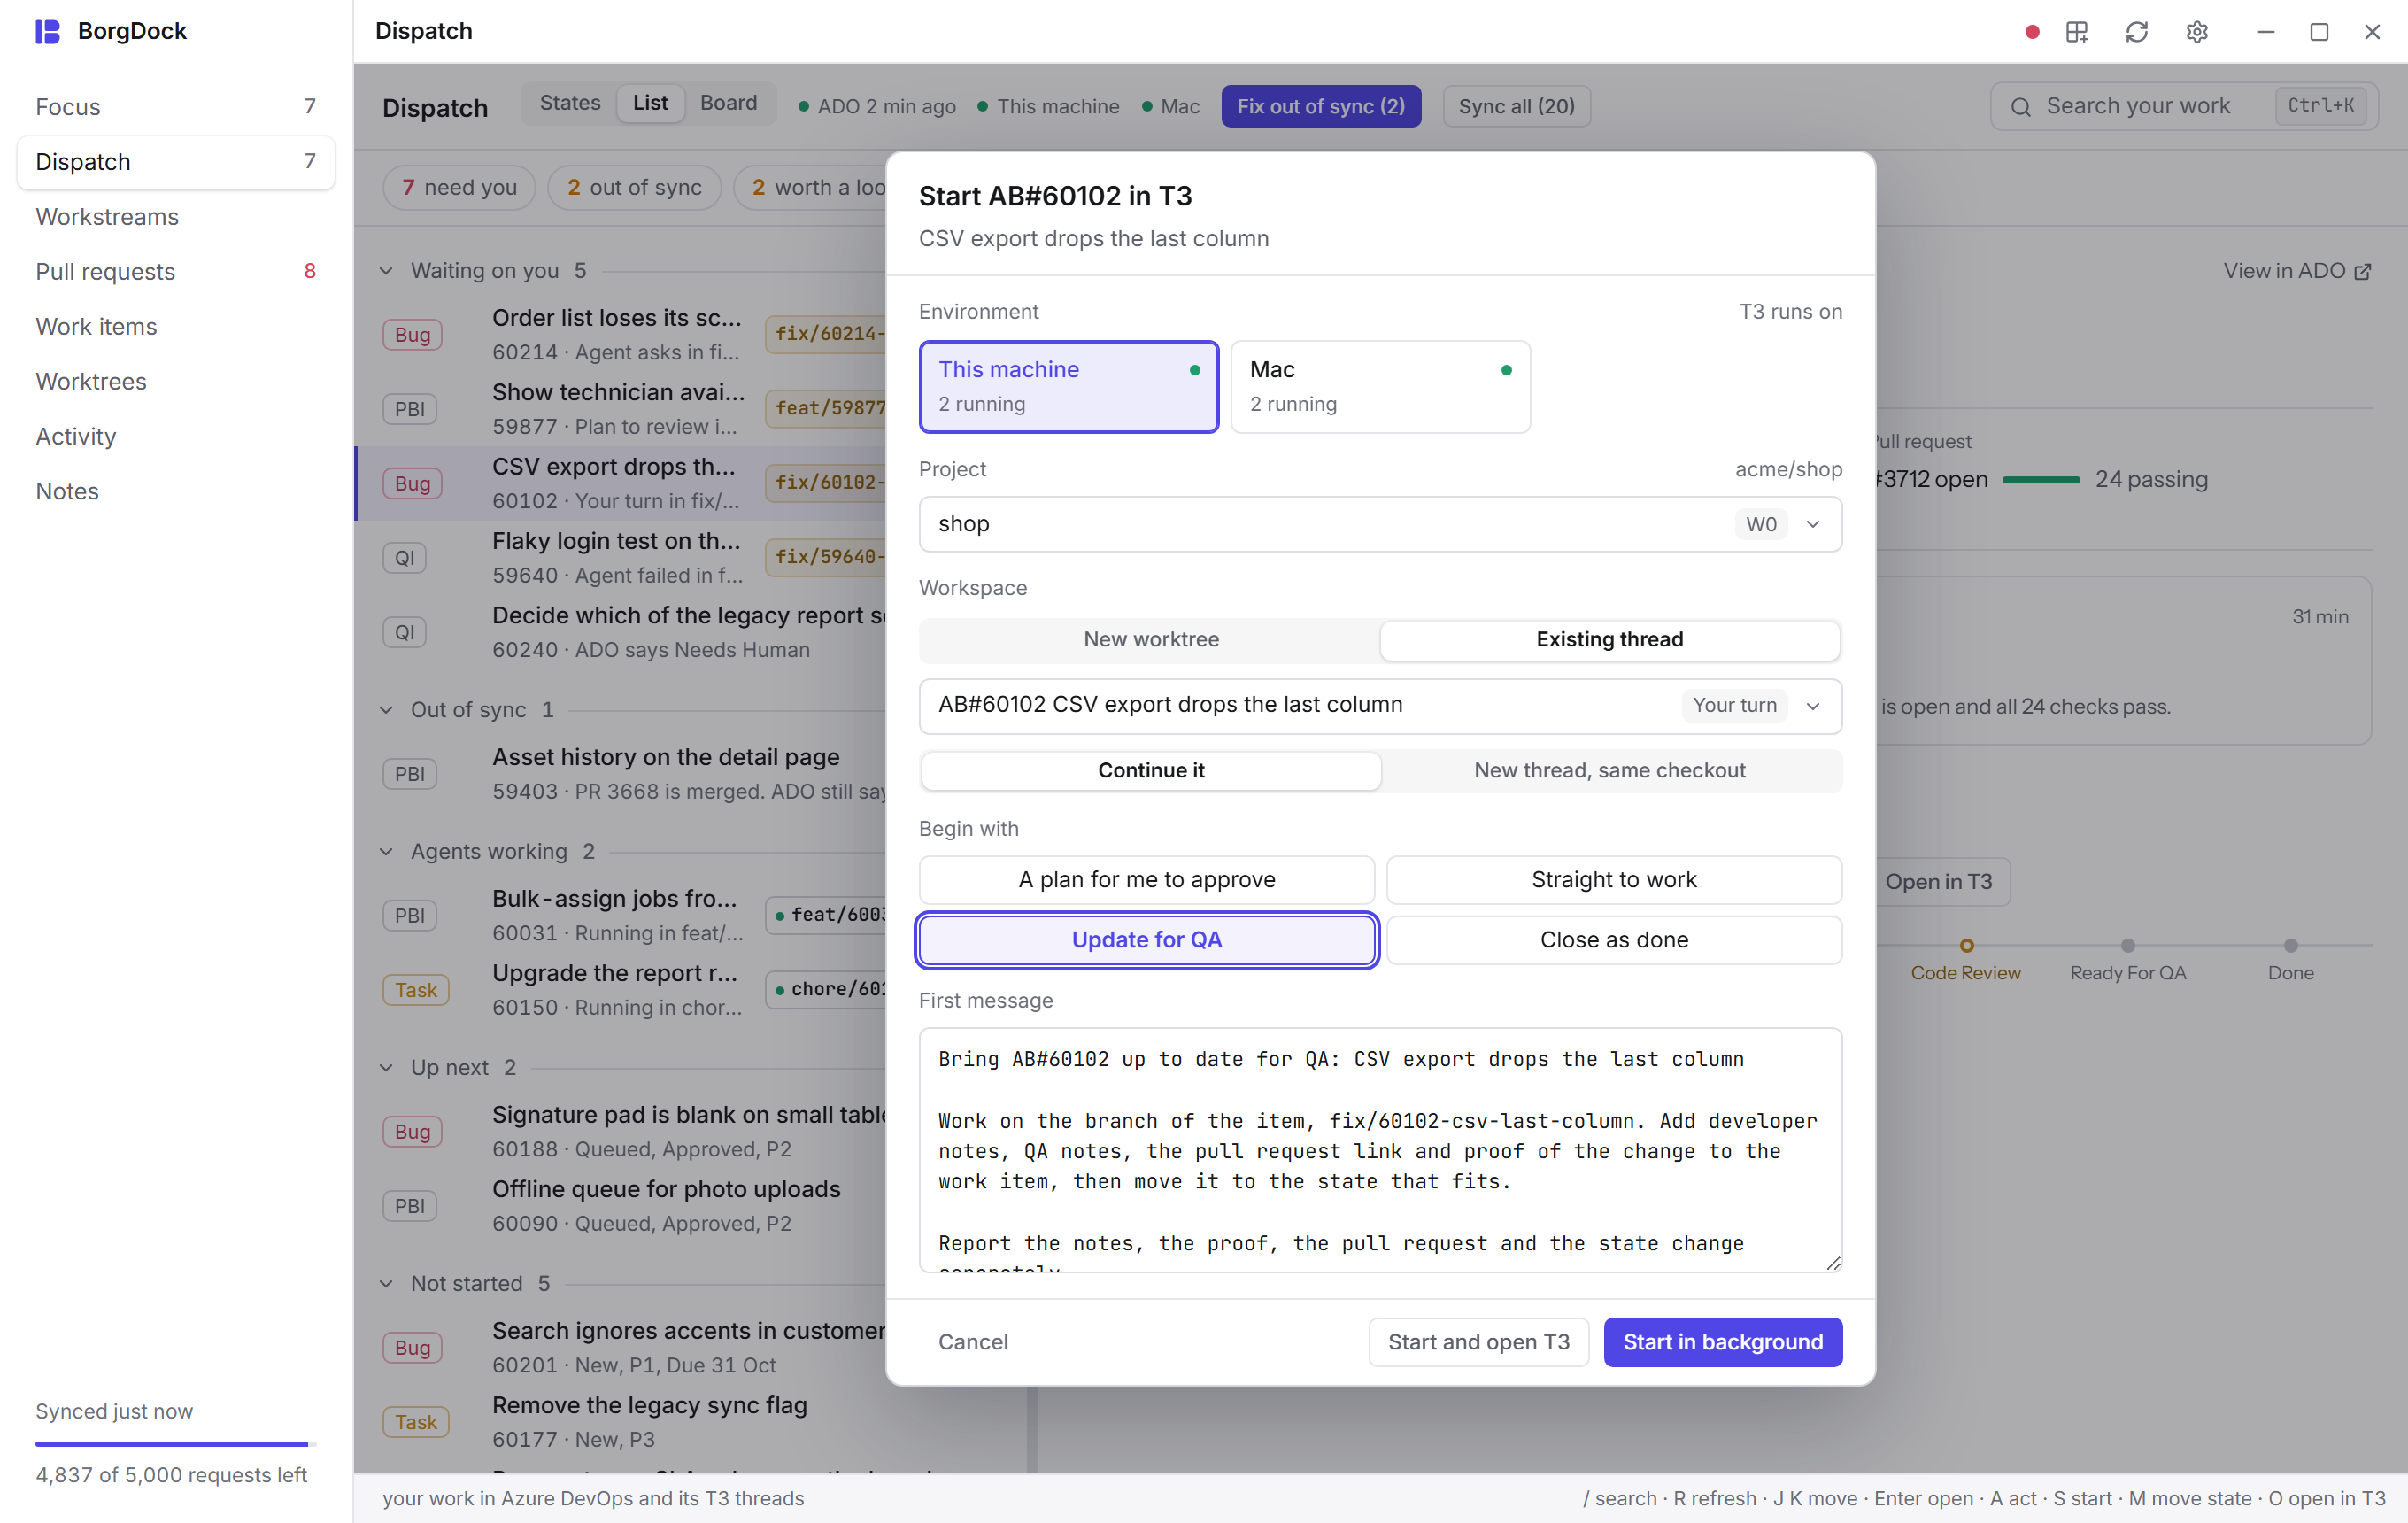This screenshot has width=2408, height=1523.
Task: Open the AB#60102 thread dropdown
Action: coord(1380,705)
